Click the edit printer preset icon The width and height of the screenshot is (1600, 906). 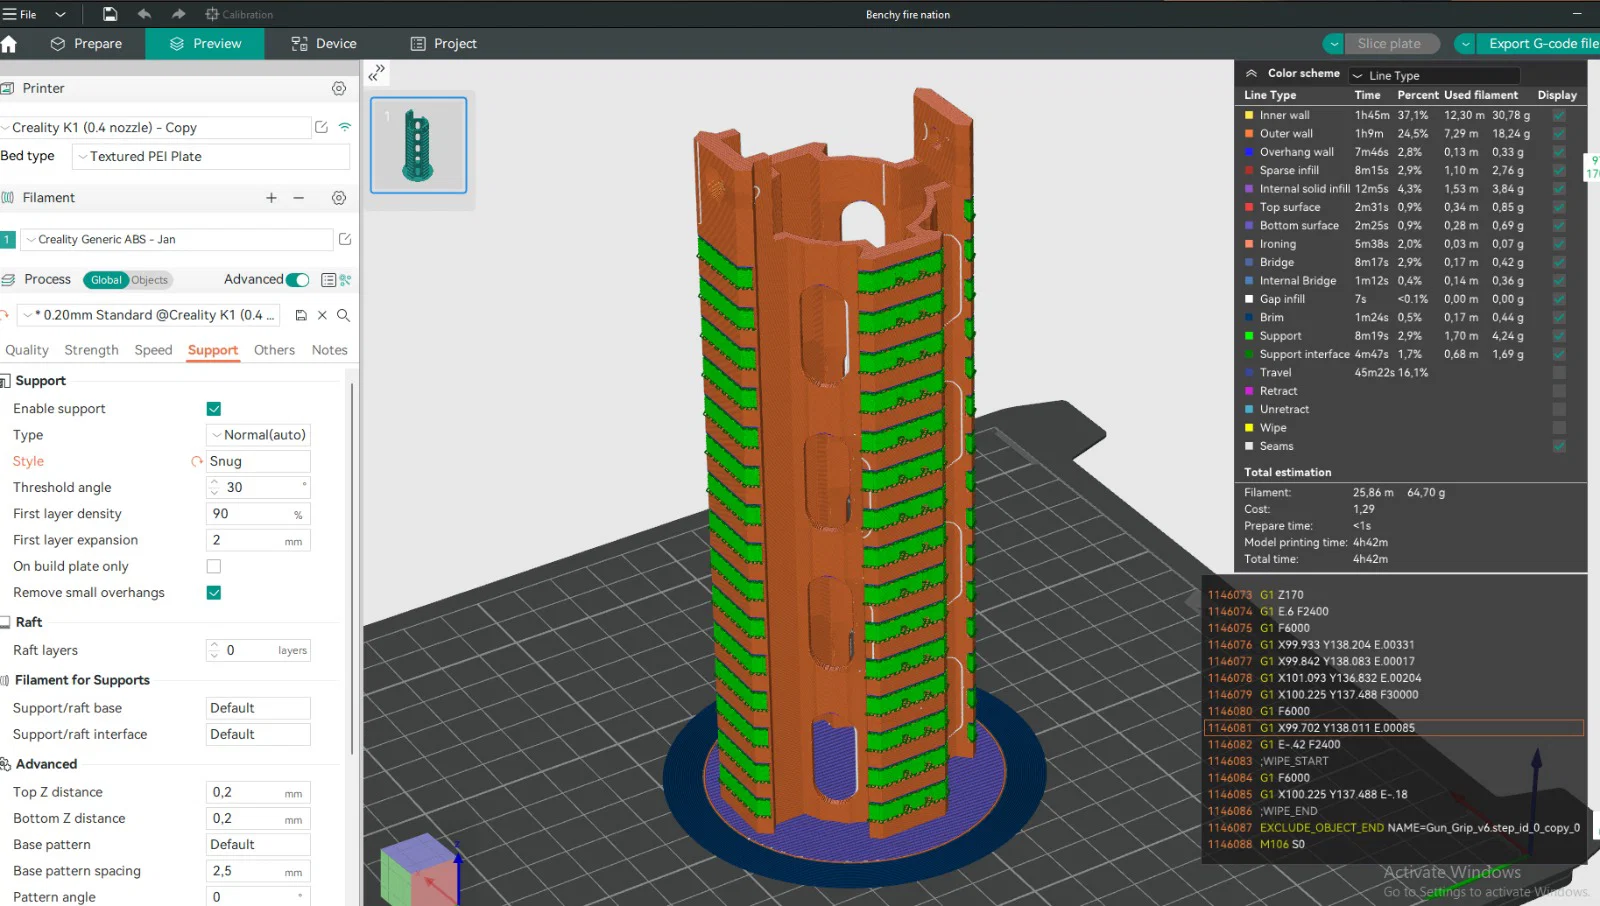pyautogui.click(x=321, y=127)
